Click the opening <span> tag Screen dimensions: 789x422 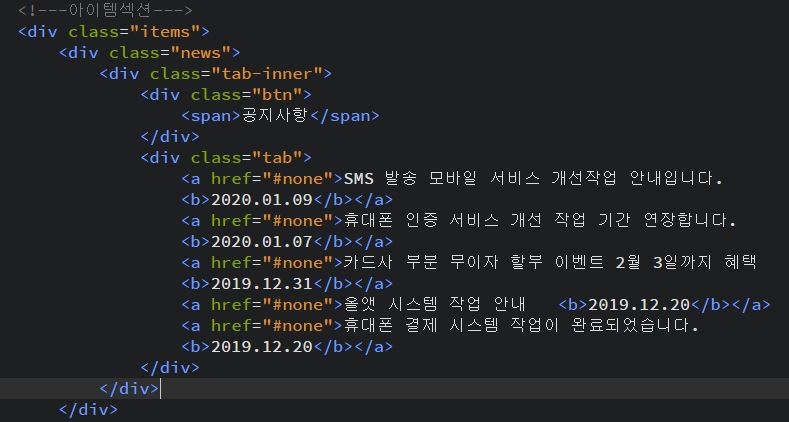coord(211,116)
